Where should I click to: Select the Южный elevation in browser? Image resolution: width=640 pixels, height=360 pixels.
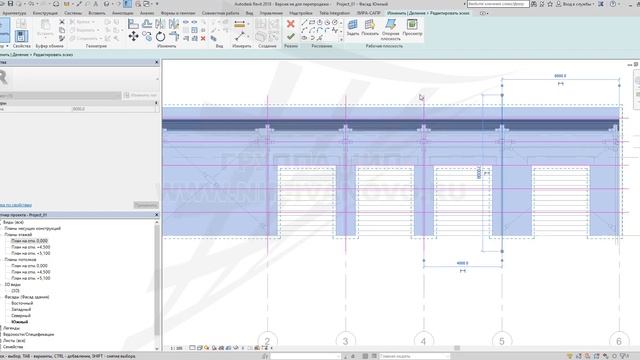click(20, 322)
